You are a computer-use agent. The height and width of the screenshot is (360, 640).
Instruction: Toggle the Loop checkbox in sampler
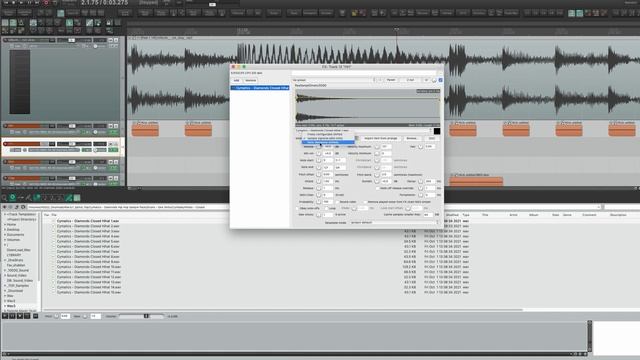click(327, 208)
